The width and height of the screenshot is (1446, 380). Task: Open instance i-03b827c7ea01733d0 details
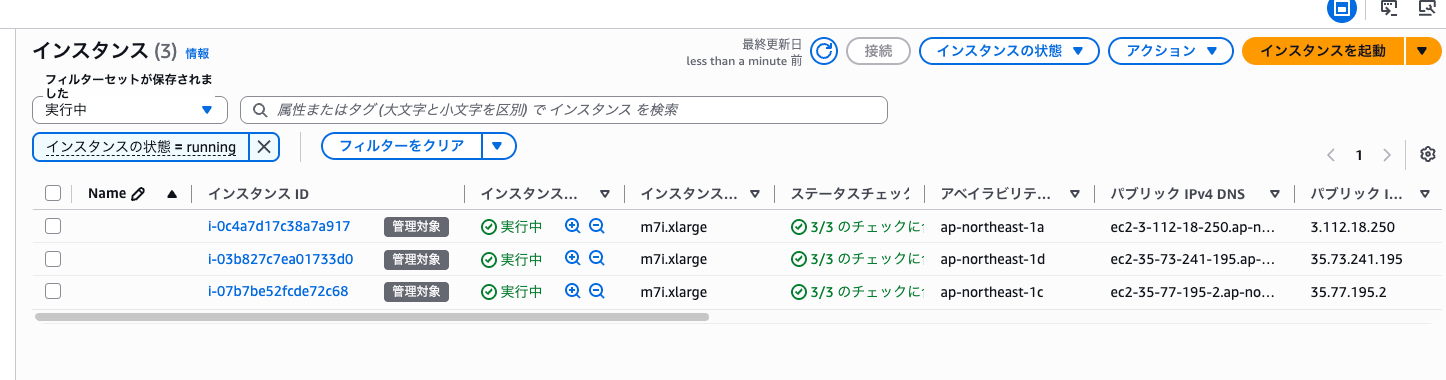[x=281, y=259]
